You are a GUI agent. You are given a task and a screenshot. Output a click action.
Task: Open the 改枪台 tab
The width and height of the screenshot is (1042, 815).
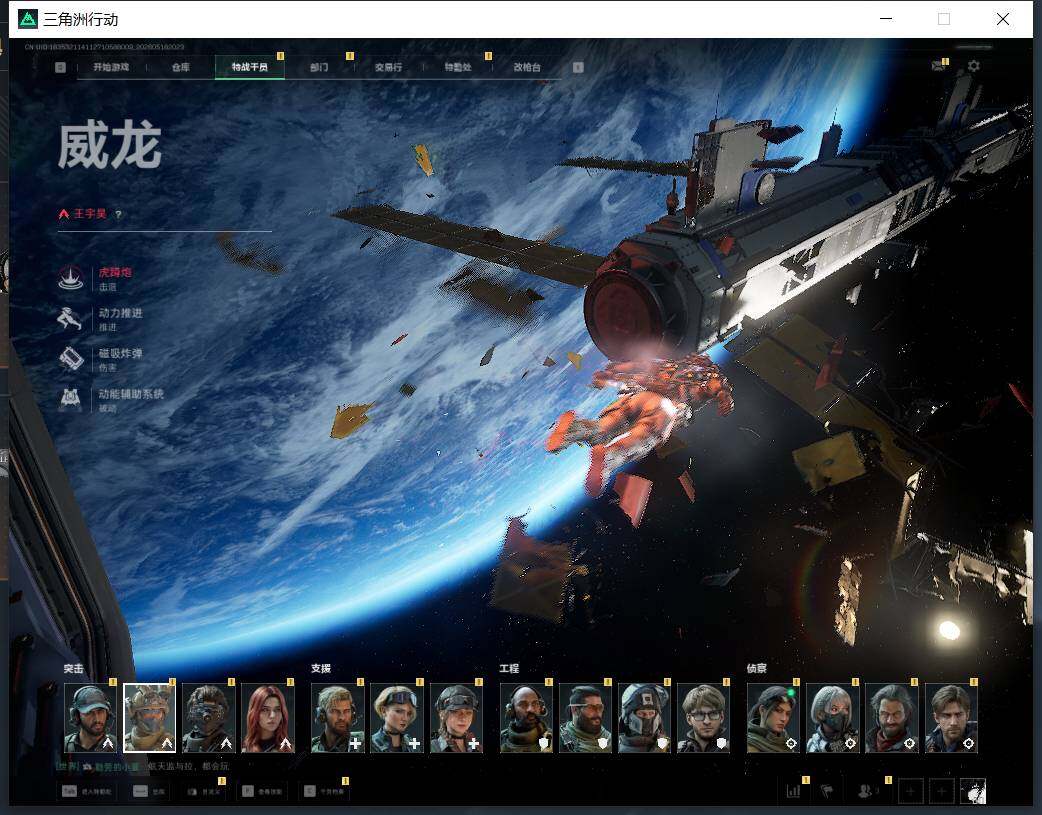527,67
